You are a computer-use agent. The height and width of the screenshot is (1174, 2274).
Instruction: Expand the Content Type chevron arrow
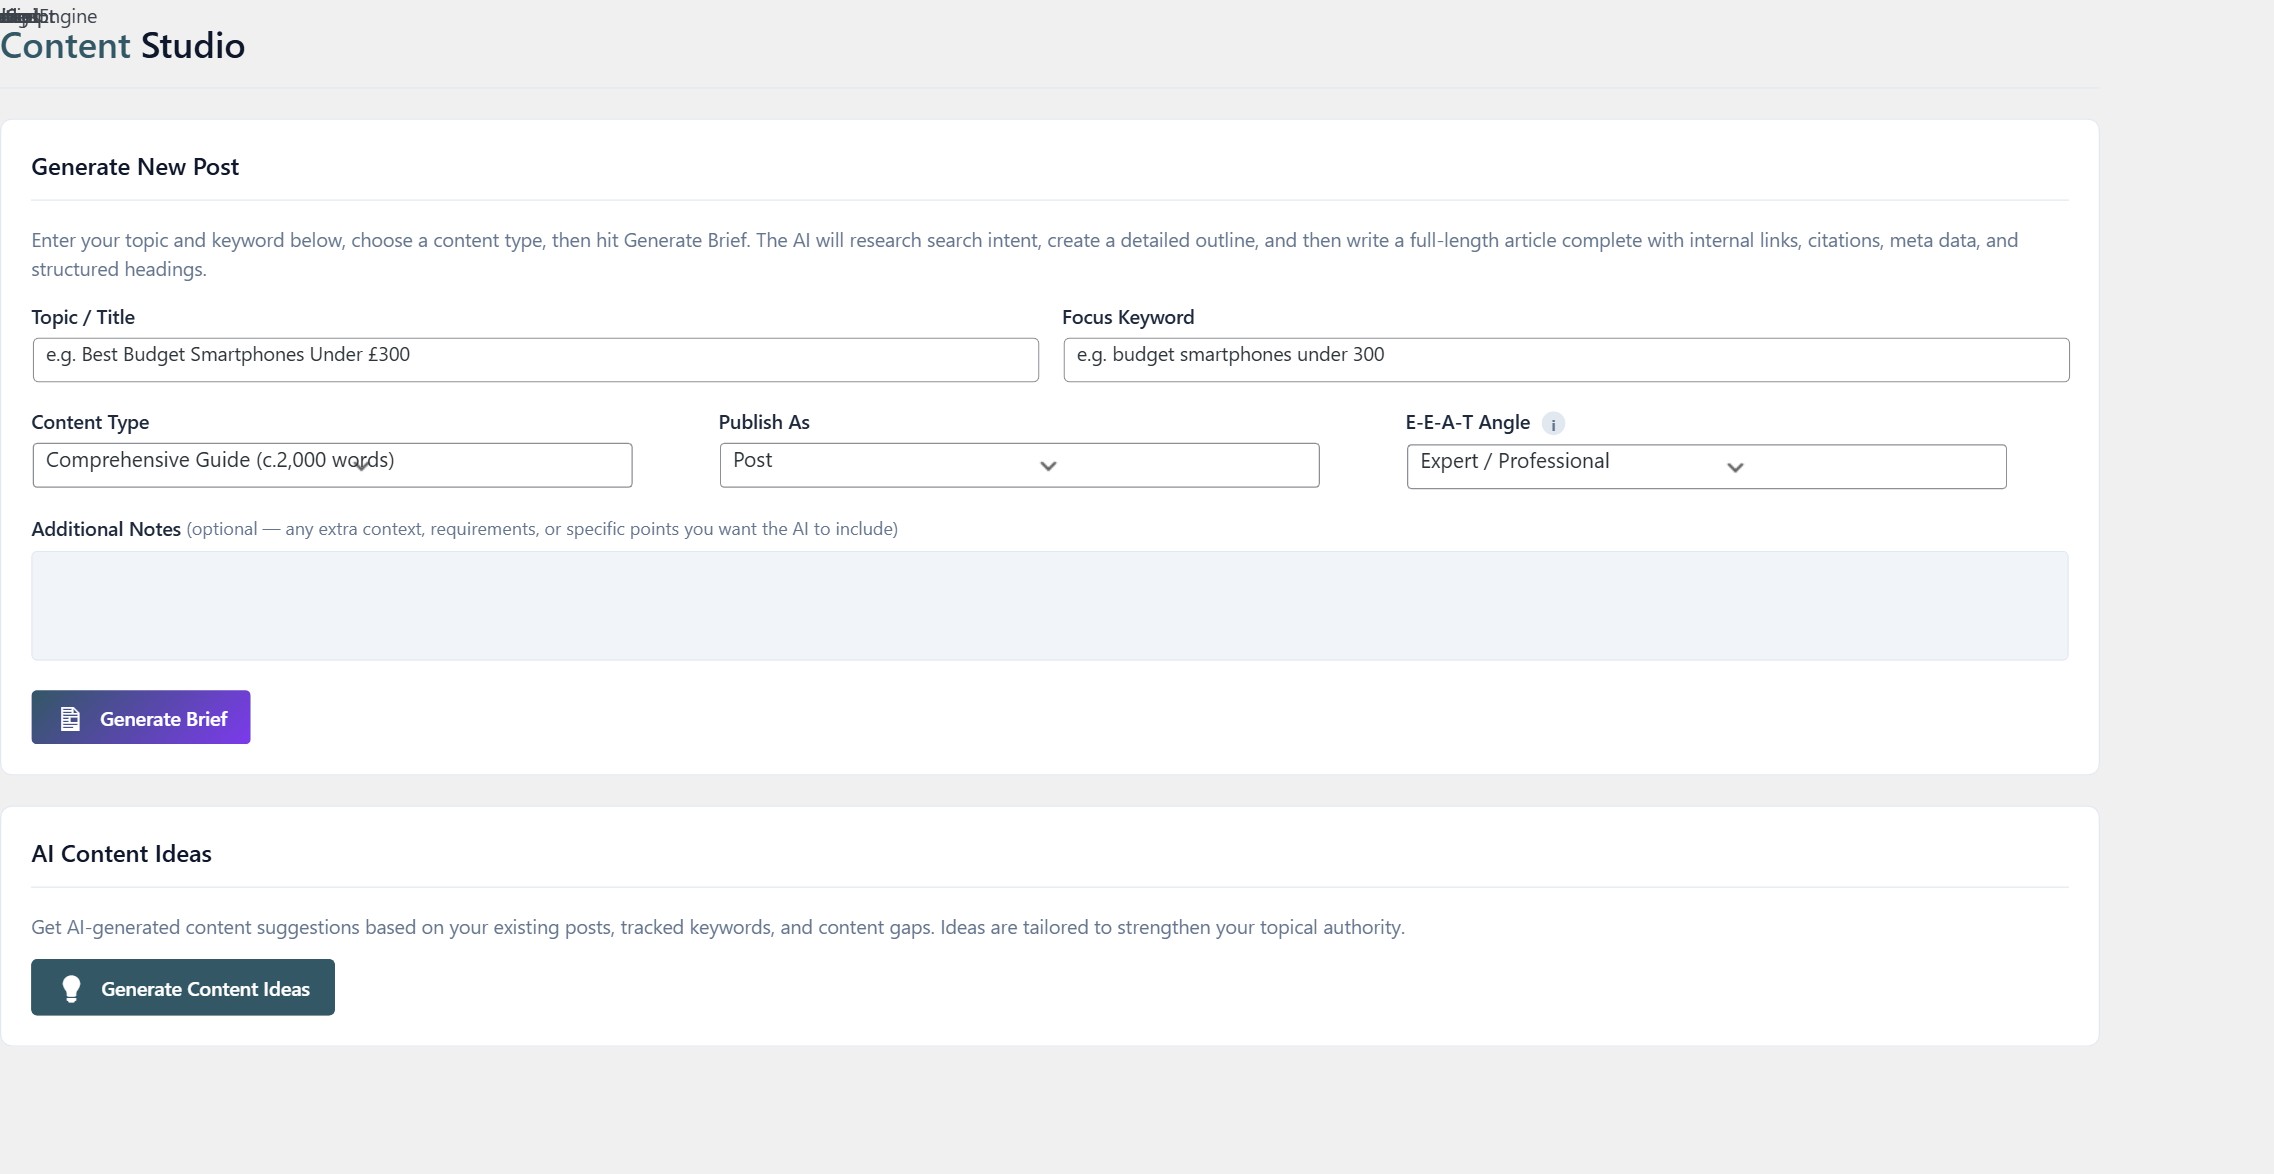360,465
